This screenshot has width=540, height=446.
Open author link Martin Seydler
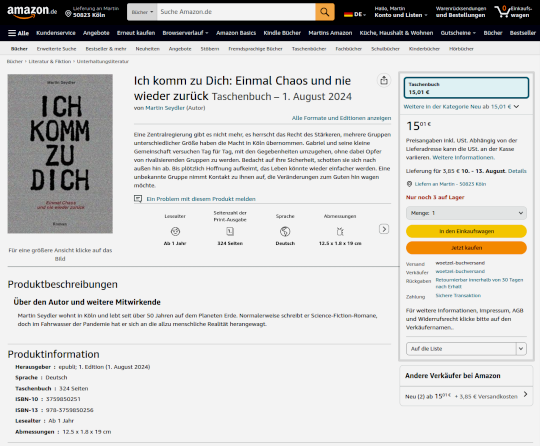(165, 108)
